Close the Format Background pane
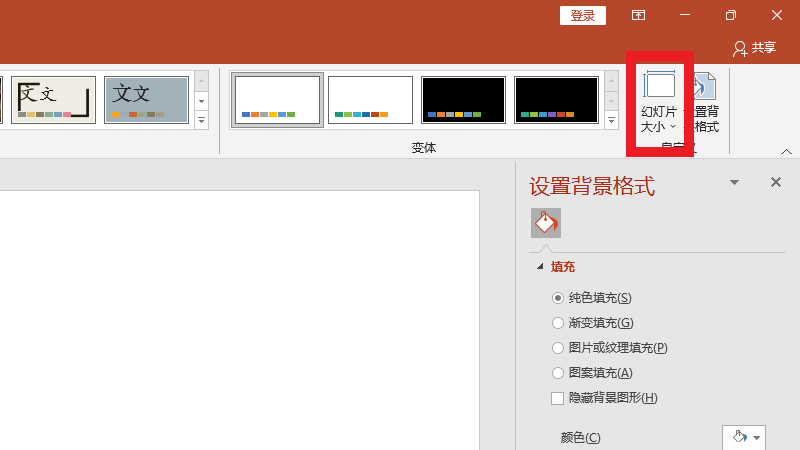 pos(775,182)
